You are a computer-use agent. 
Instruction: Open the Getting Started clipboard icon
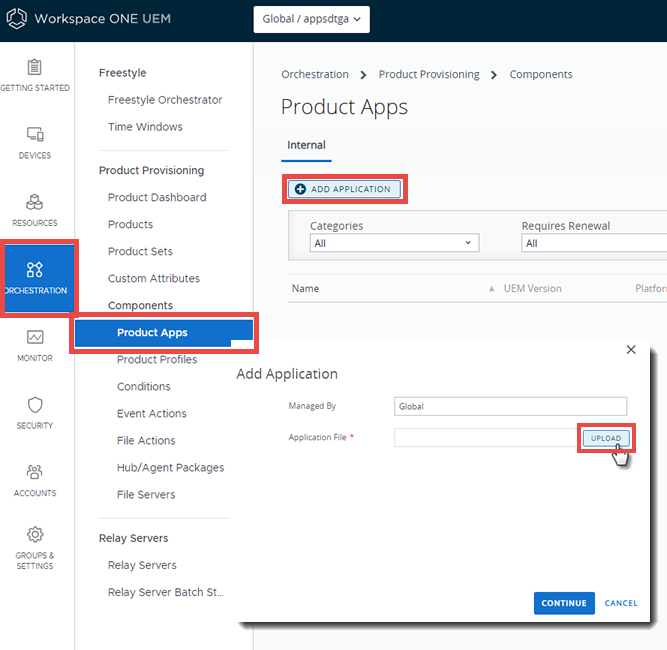[34, 67]
